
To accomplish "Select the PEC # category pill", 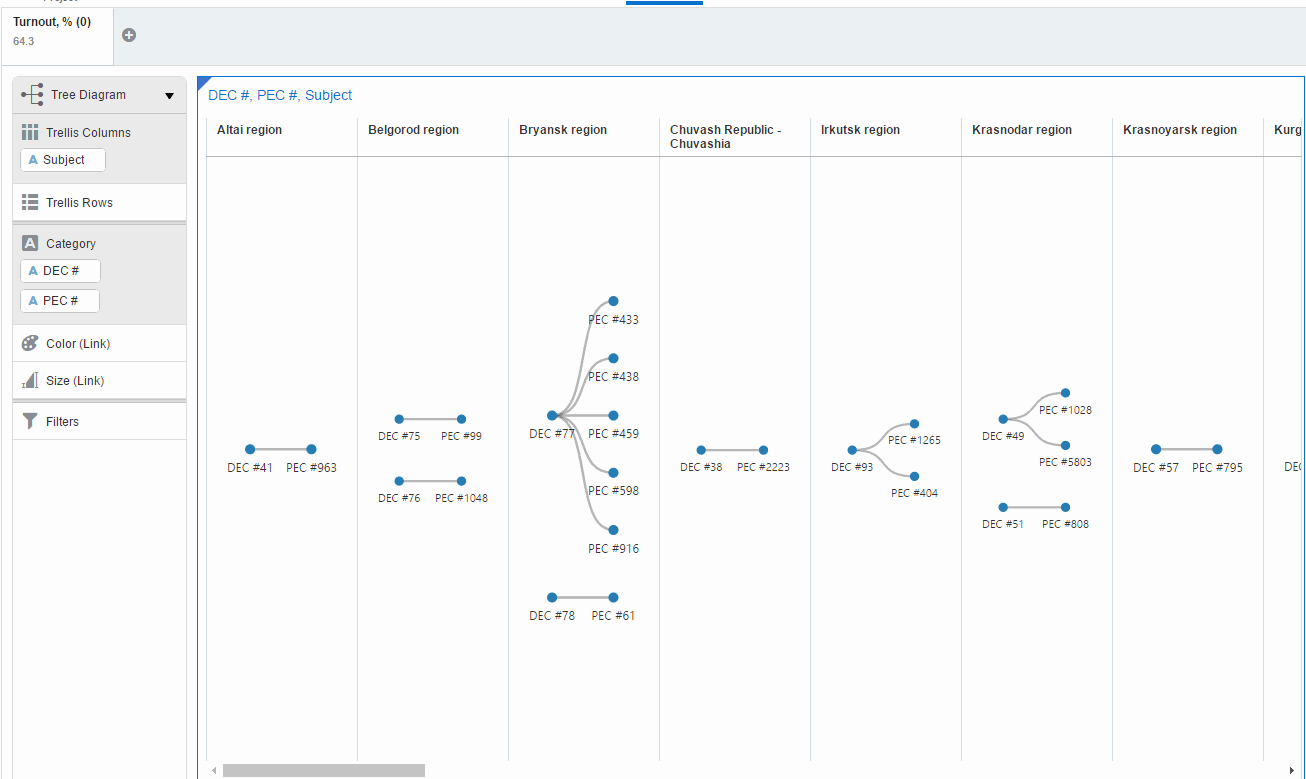I will (x=60, y=301).
